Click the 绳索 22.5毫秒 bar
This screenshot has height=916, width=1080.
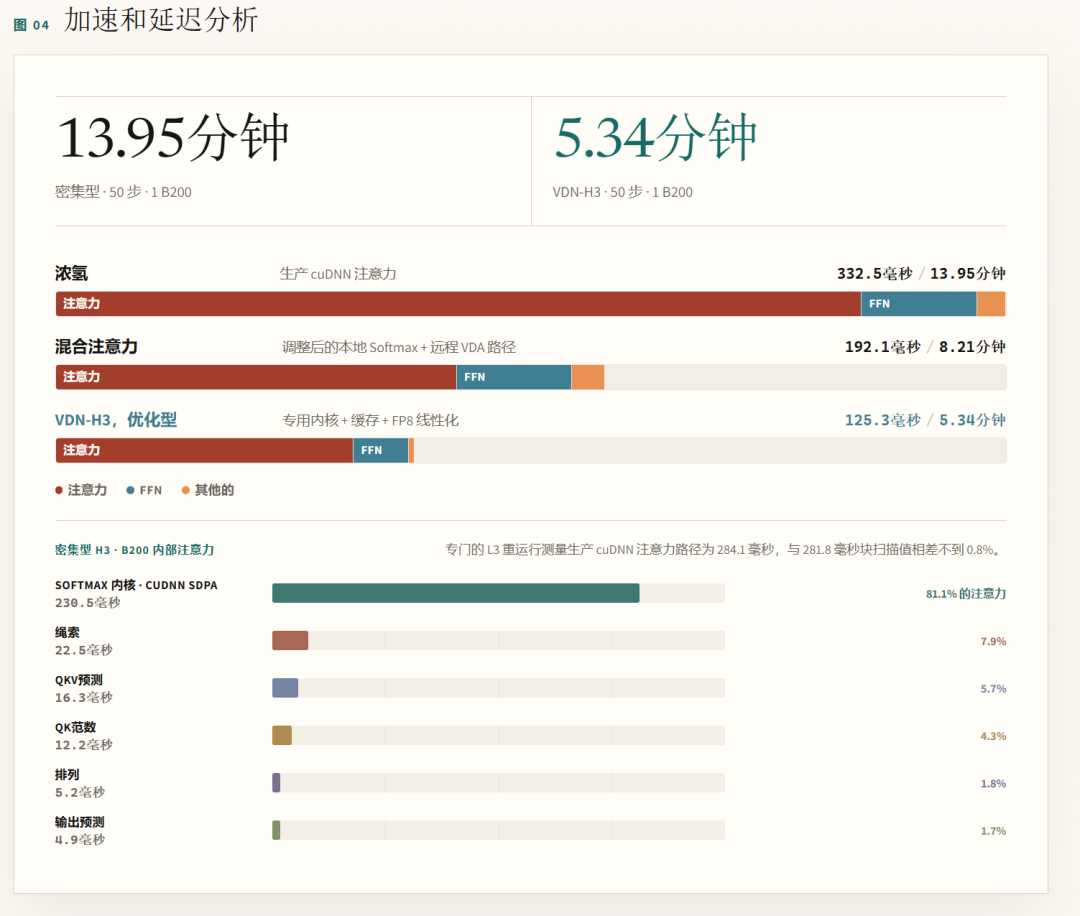(x=290, y=641)
